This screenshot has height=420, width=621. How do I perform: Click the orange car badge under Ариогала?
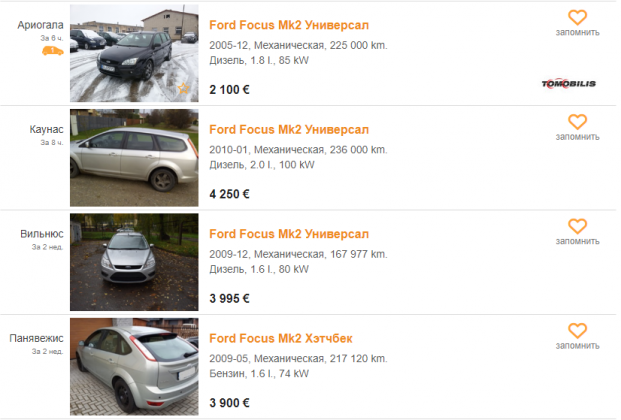[x=53, y=51]
